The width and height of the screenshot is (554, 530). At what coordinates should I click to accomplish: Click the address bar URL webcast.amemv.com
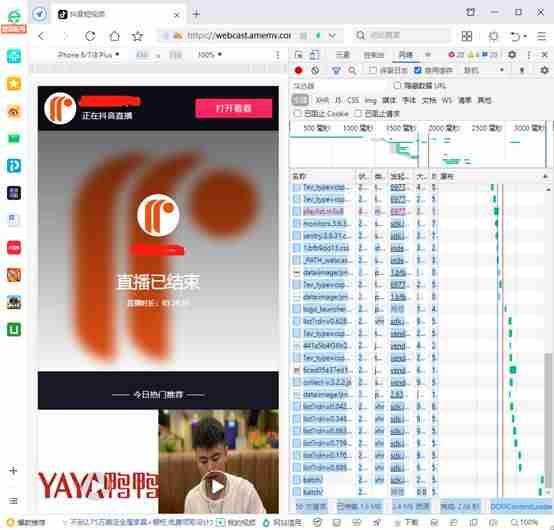[239, 36]
